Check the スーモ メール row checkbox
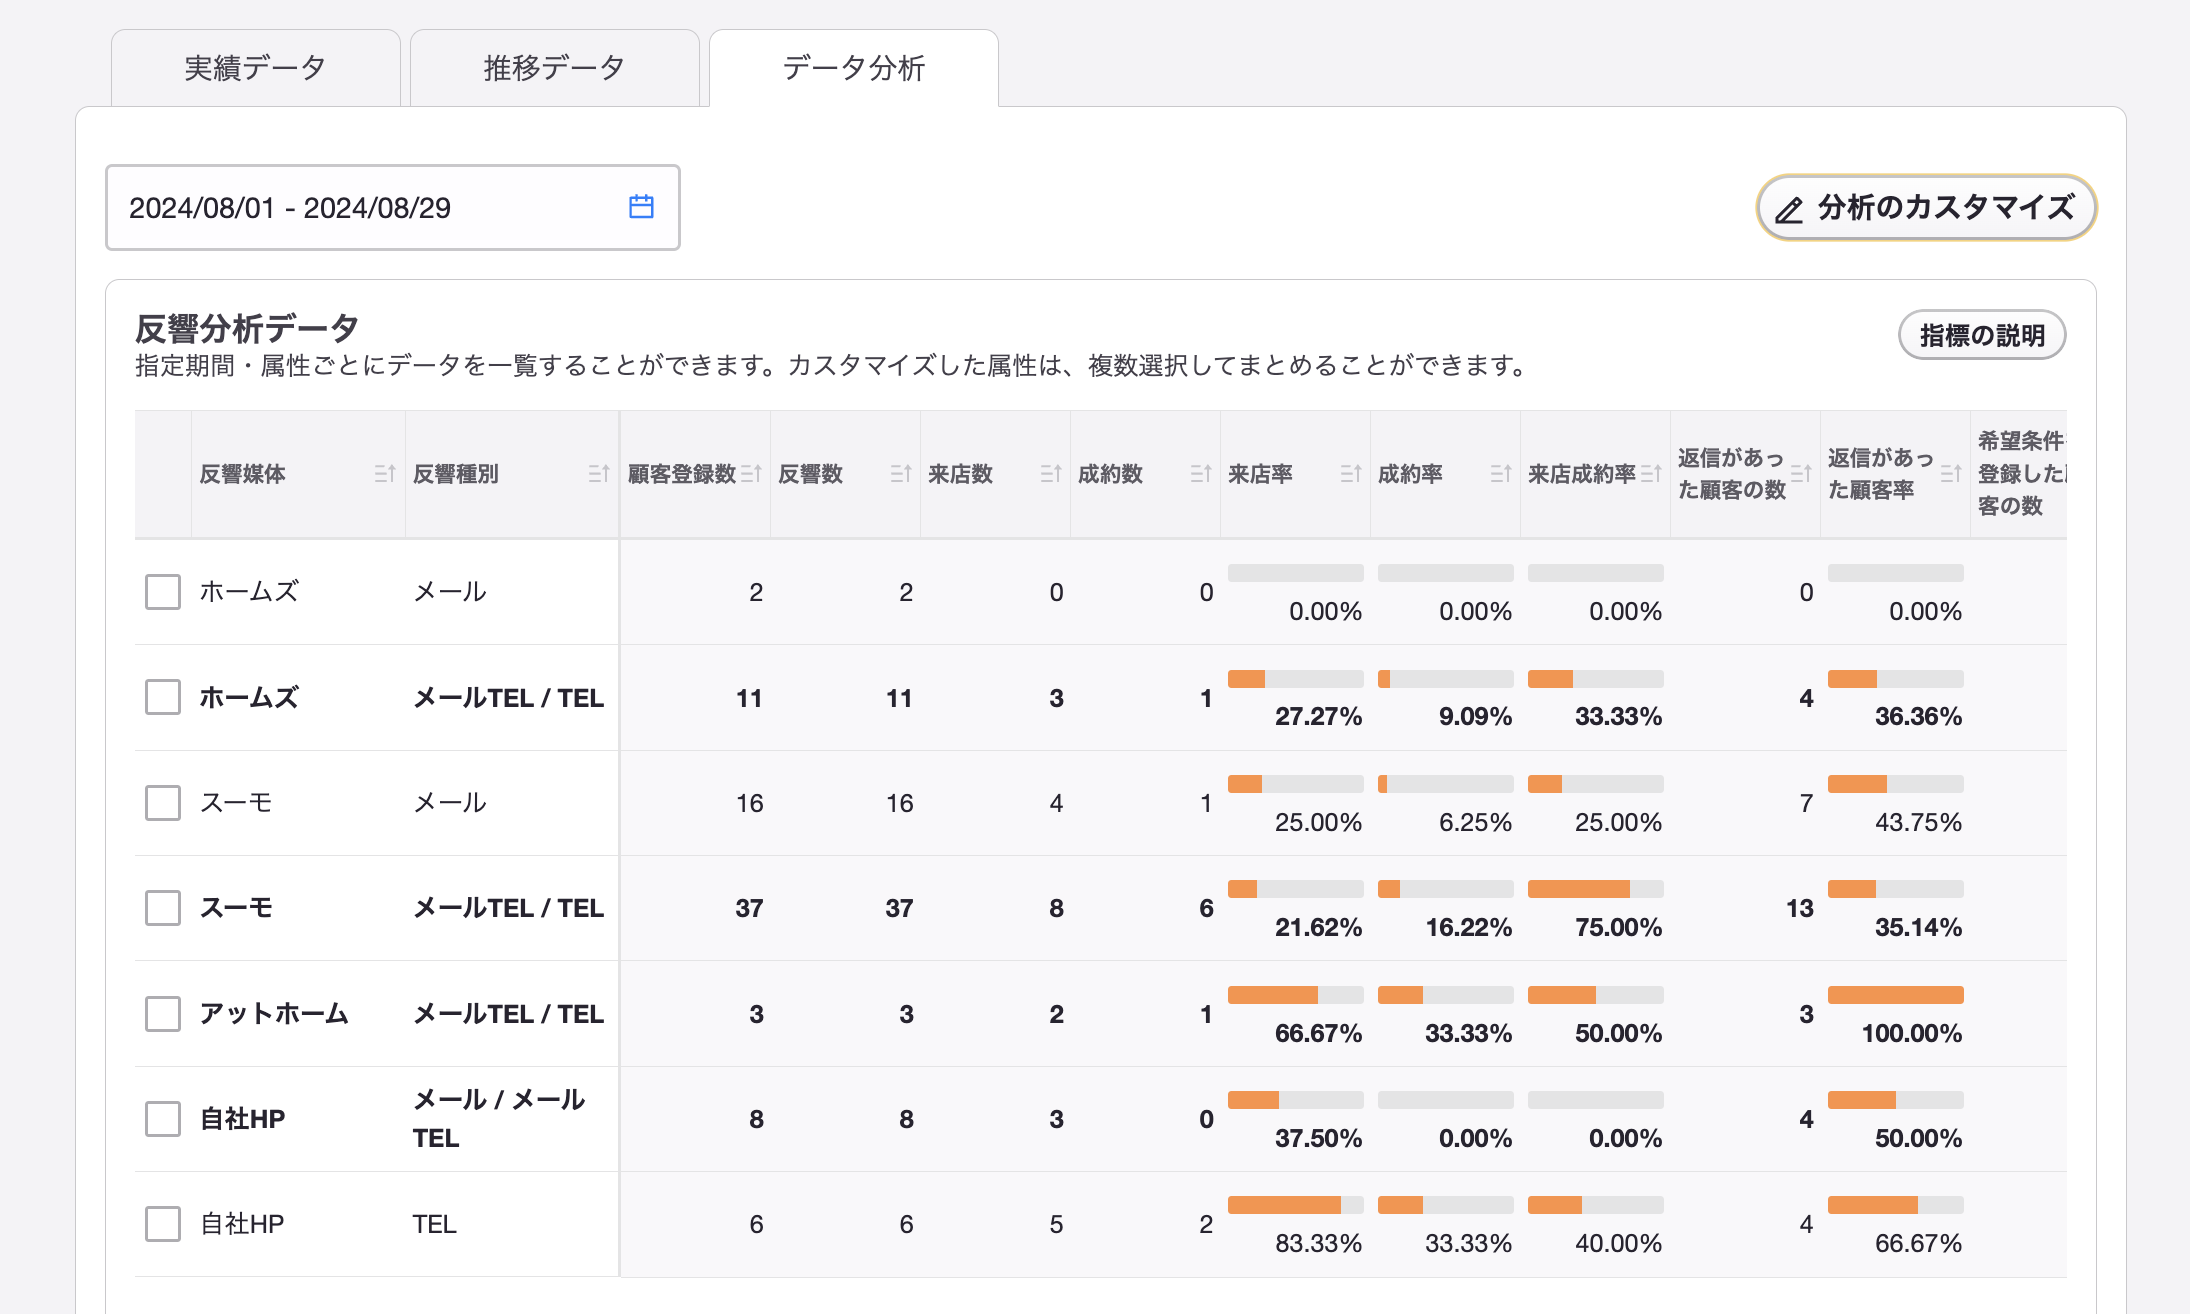Viewport: 2190px width, 1314px height. pyautogui.click(x=163, y=803)
